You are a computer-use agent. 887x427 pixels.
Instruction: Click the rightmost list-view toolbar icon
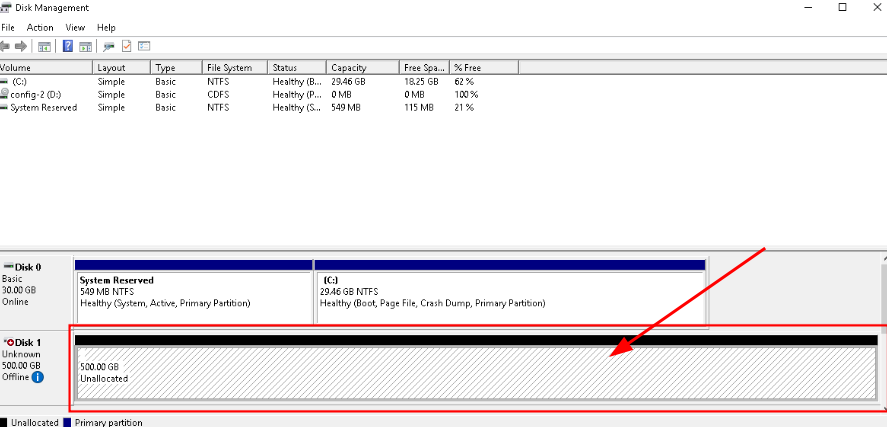[144, 46]
